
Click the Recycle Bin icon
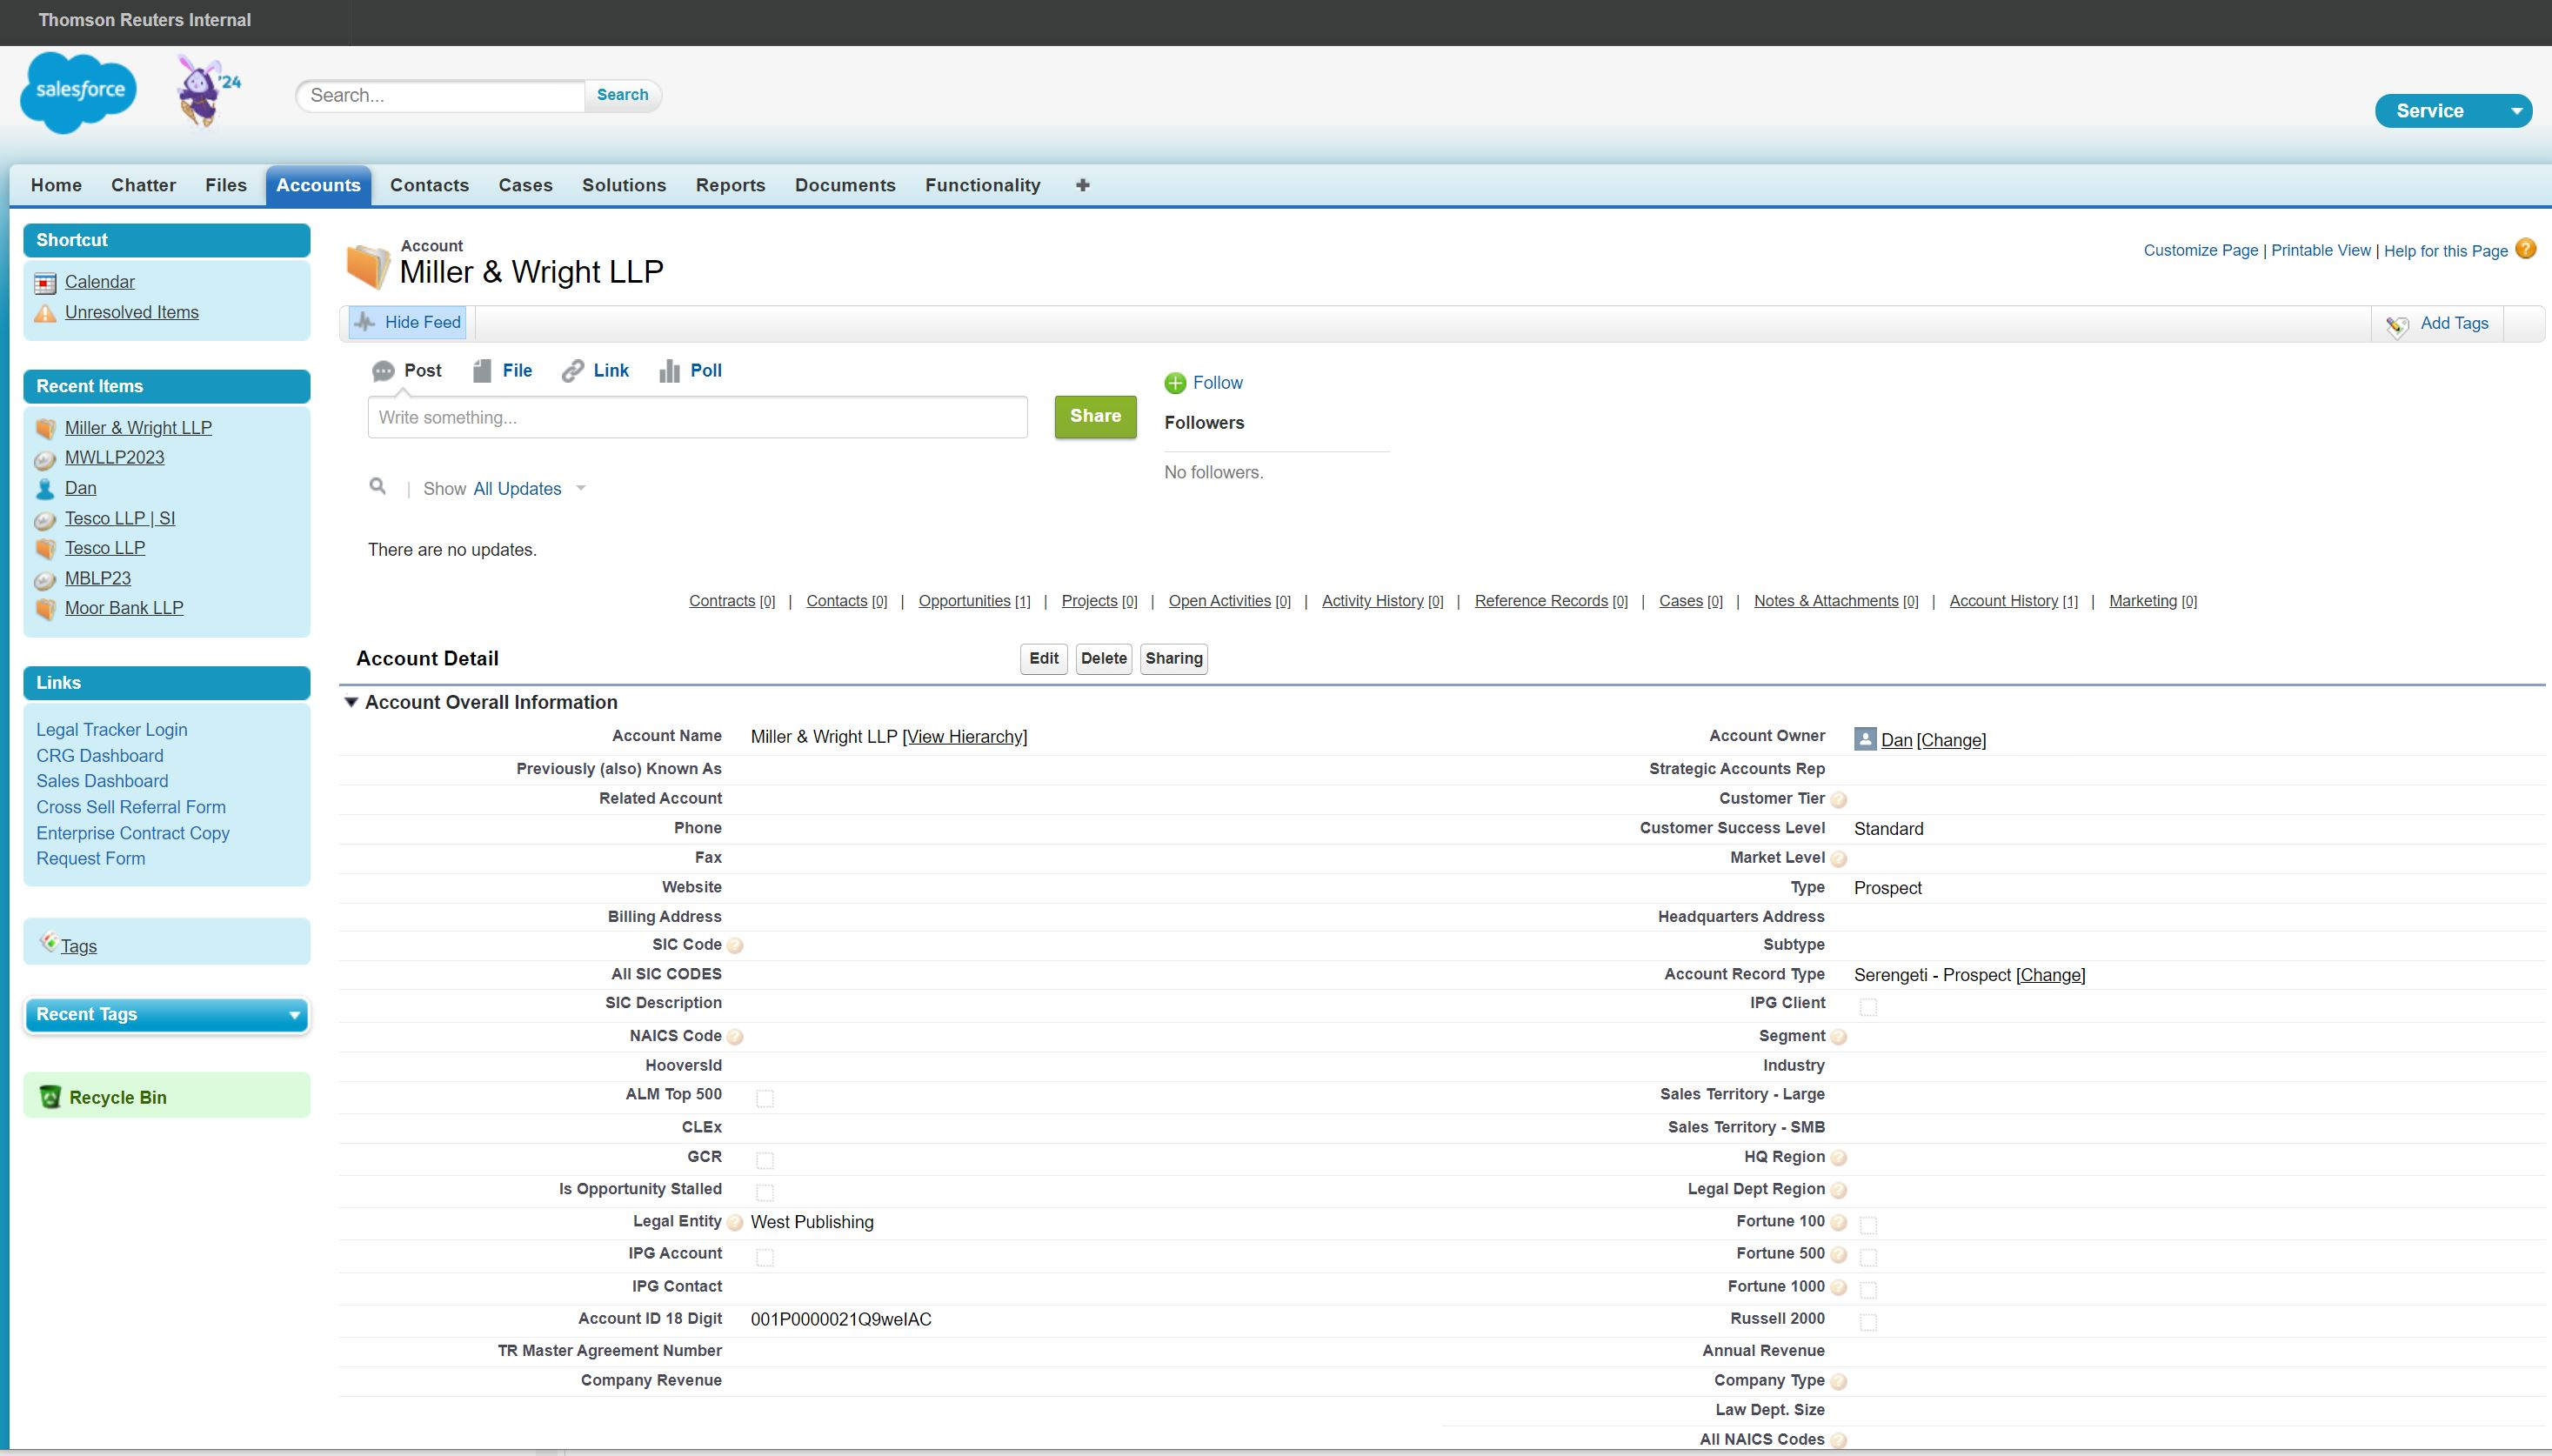(x=50, y=1097)
